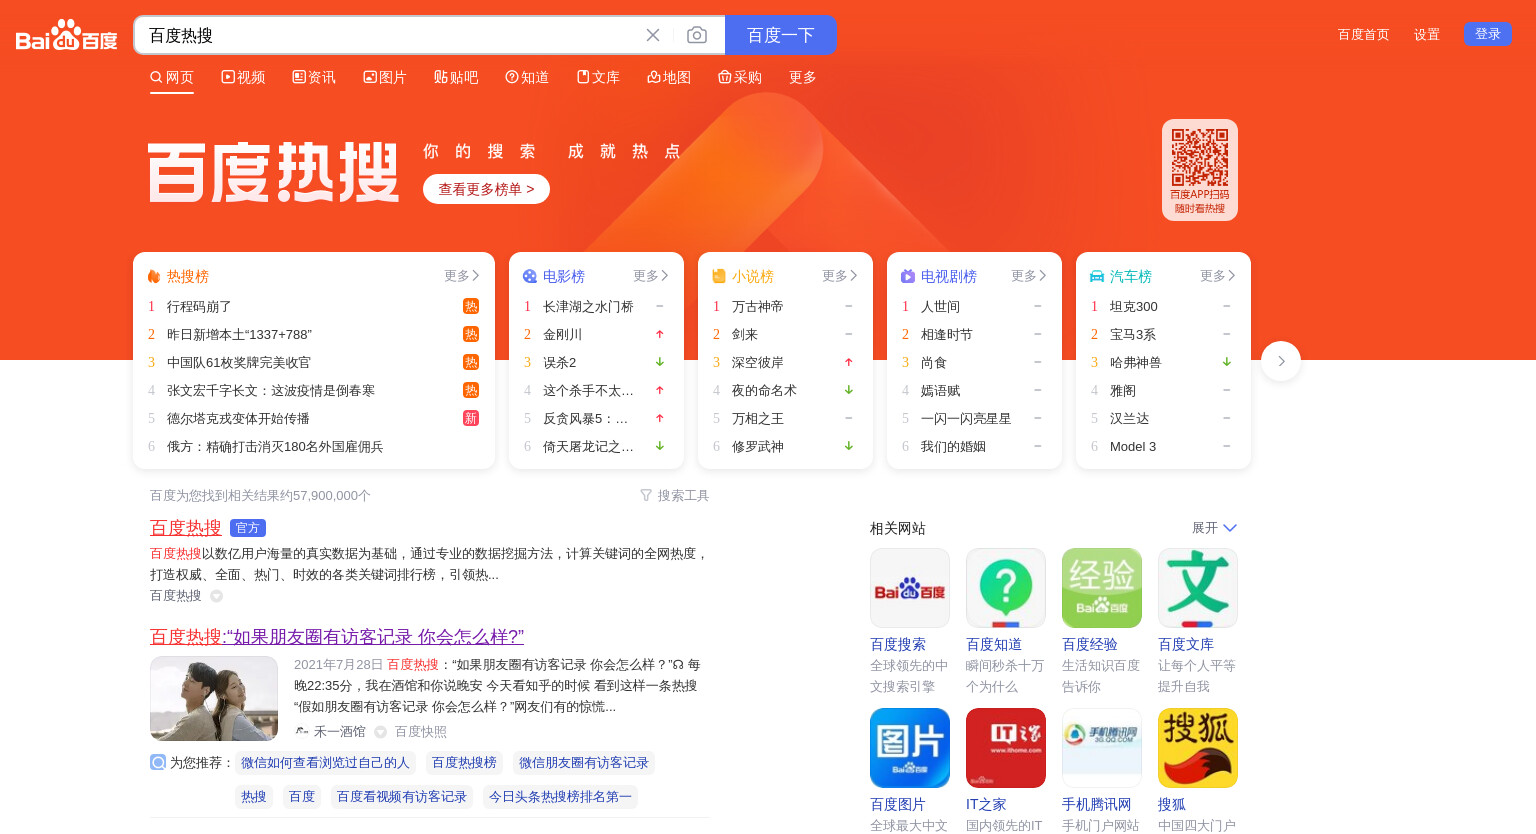1536x834 pixels.
Task: Switch to 视频 tab
Action: click(243, 77)
